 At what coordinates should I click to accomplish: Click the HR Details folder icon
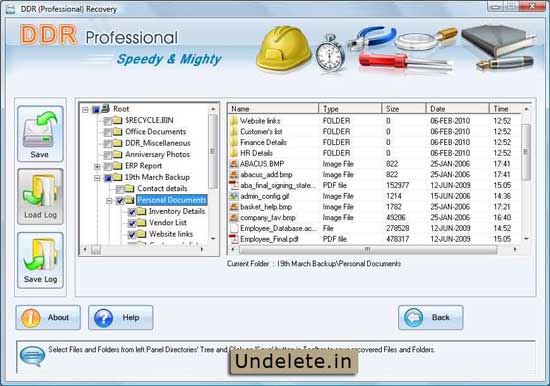234,153
